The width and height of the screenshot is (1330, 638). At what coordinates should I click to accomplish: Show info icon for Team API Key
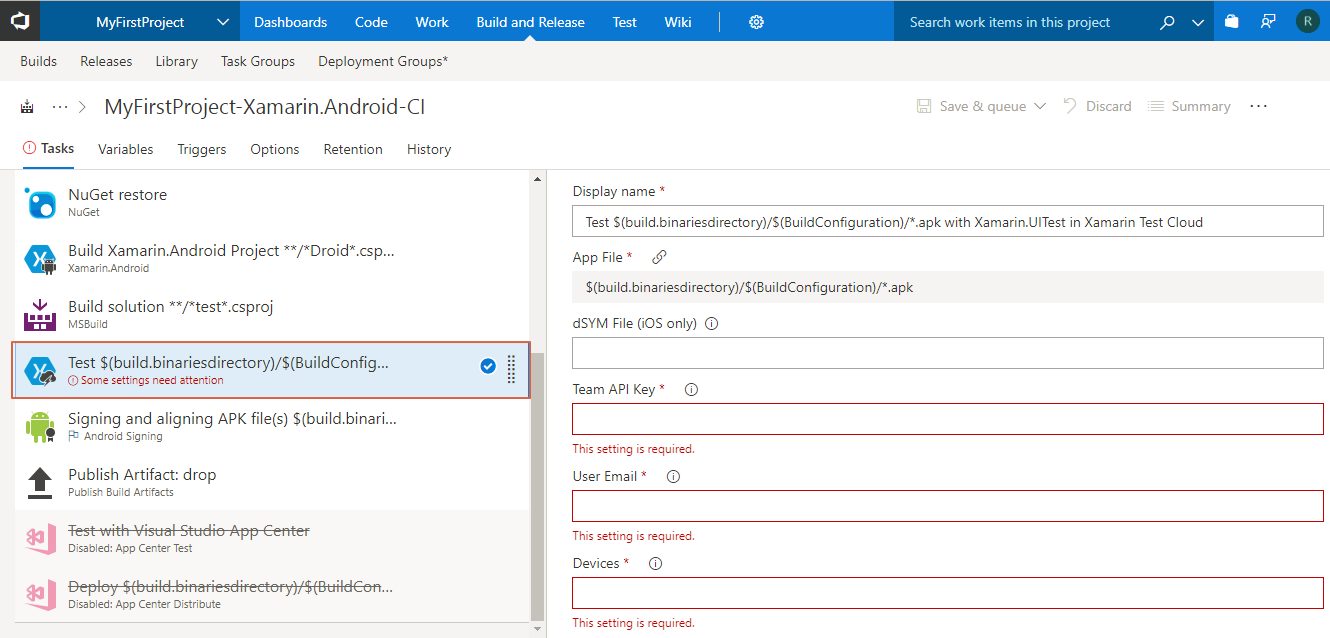click(x=691, y=390)
